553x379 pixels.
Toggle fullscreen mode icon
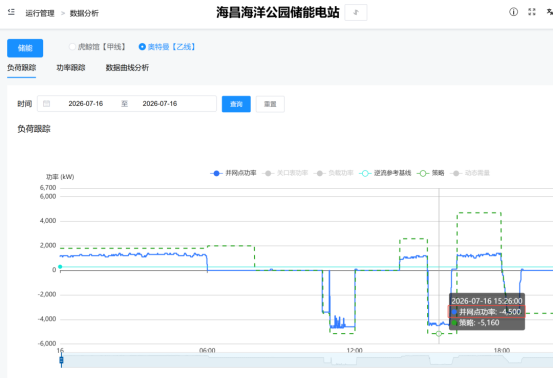click(531, 12)
